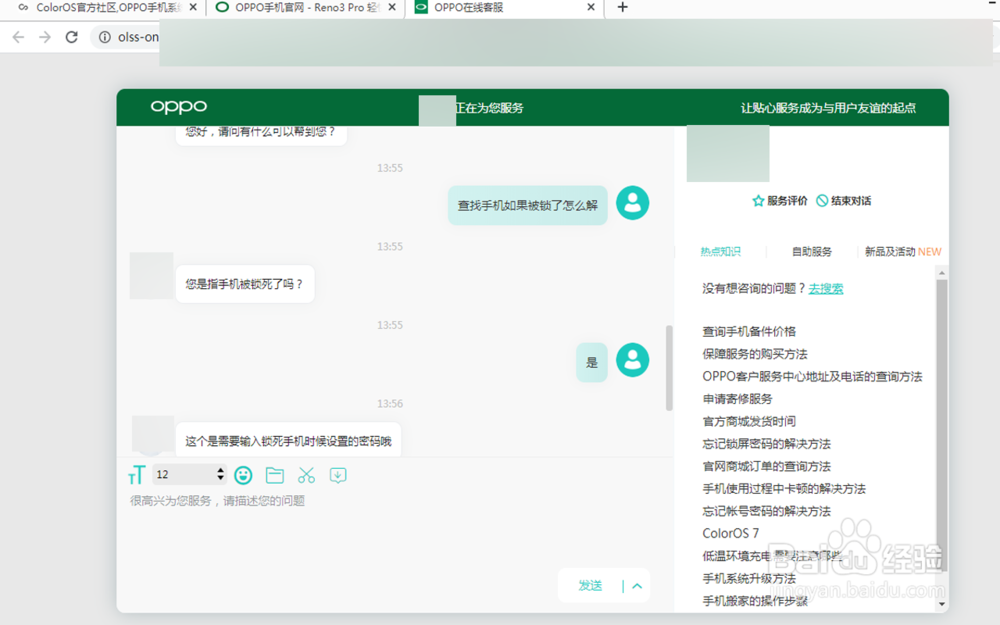Click the 发送 send button
The width and height of the screenshot is (1000, 625).
click(590, 585)
